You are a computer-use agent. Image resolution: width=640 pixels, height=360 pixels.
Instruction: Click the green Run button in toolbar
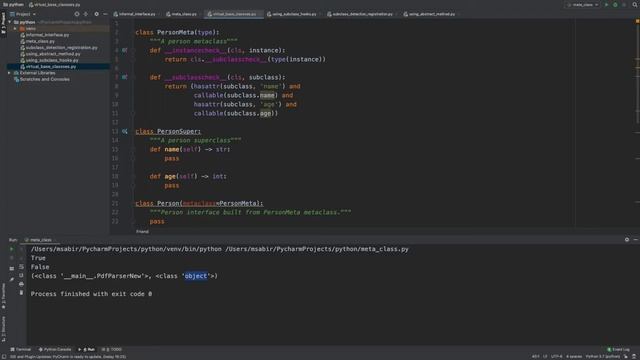click(606, 4)
